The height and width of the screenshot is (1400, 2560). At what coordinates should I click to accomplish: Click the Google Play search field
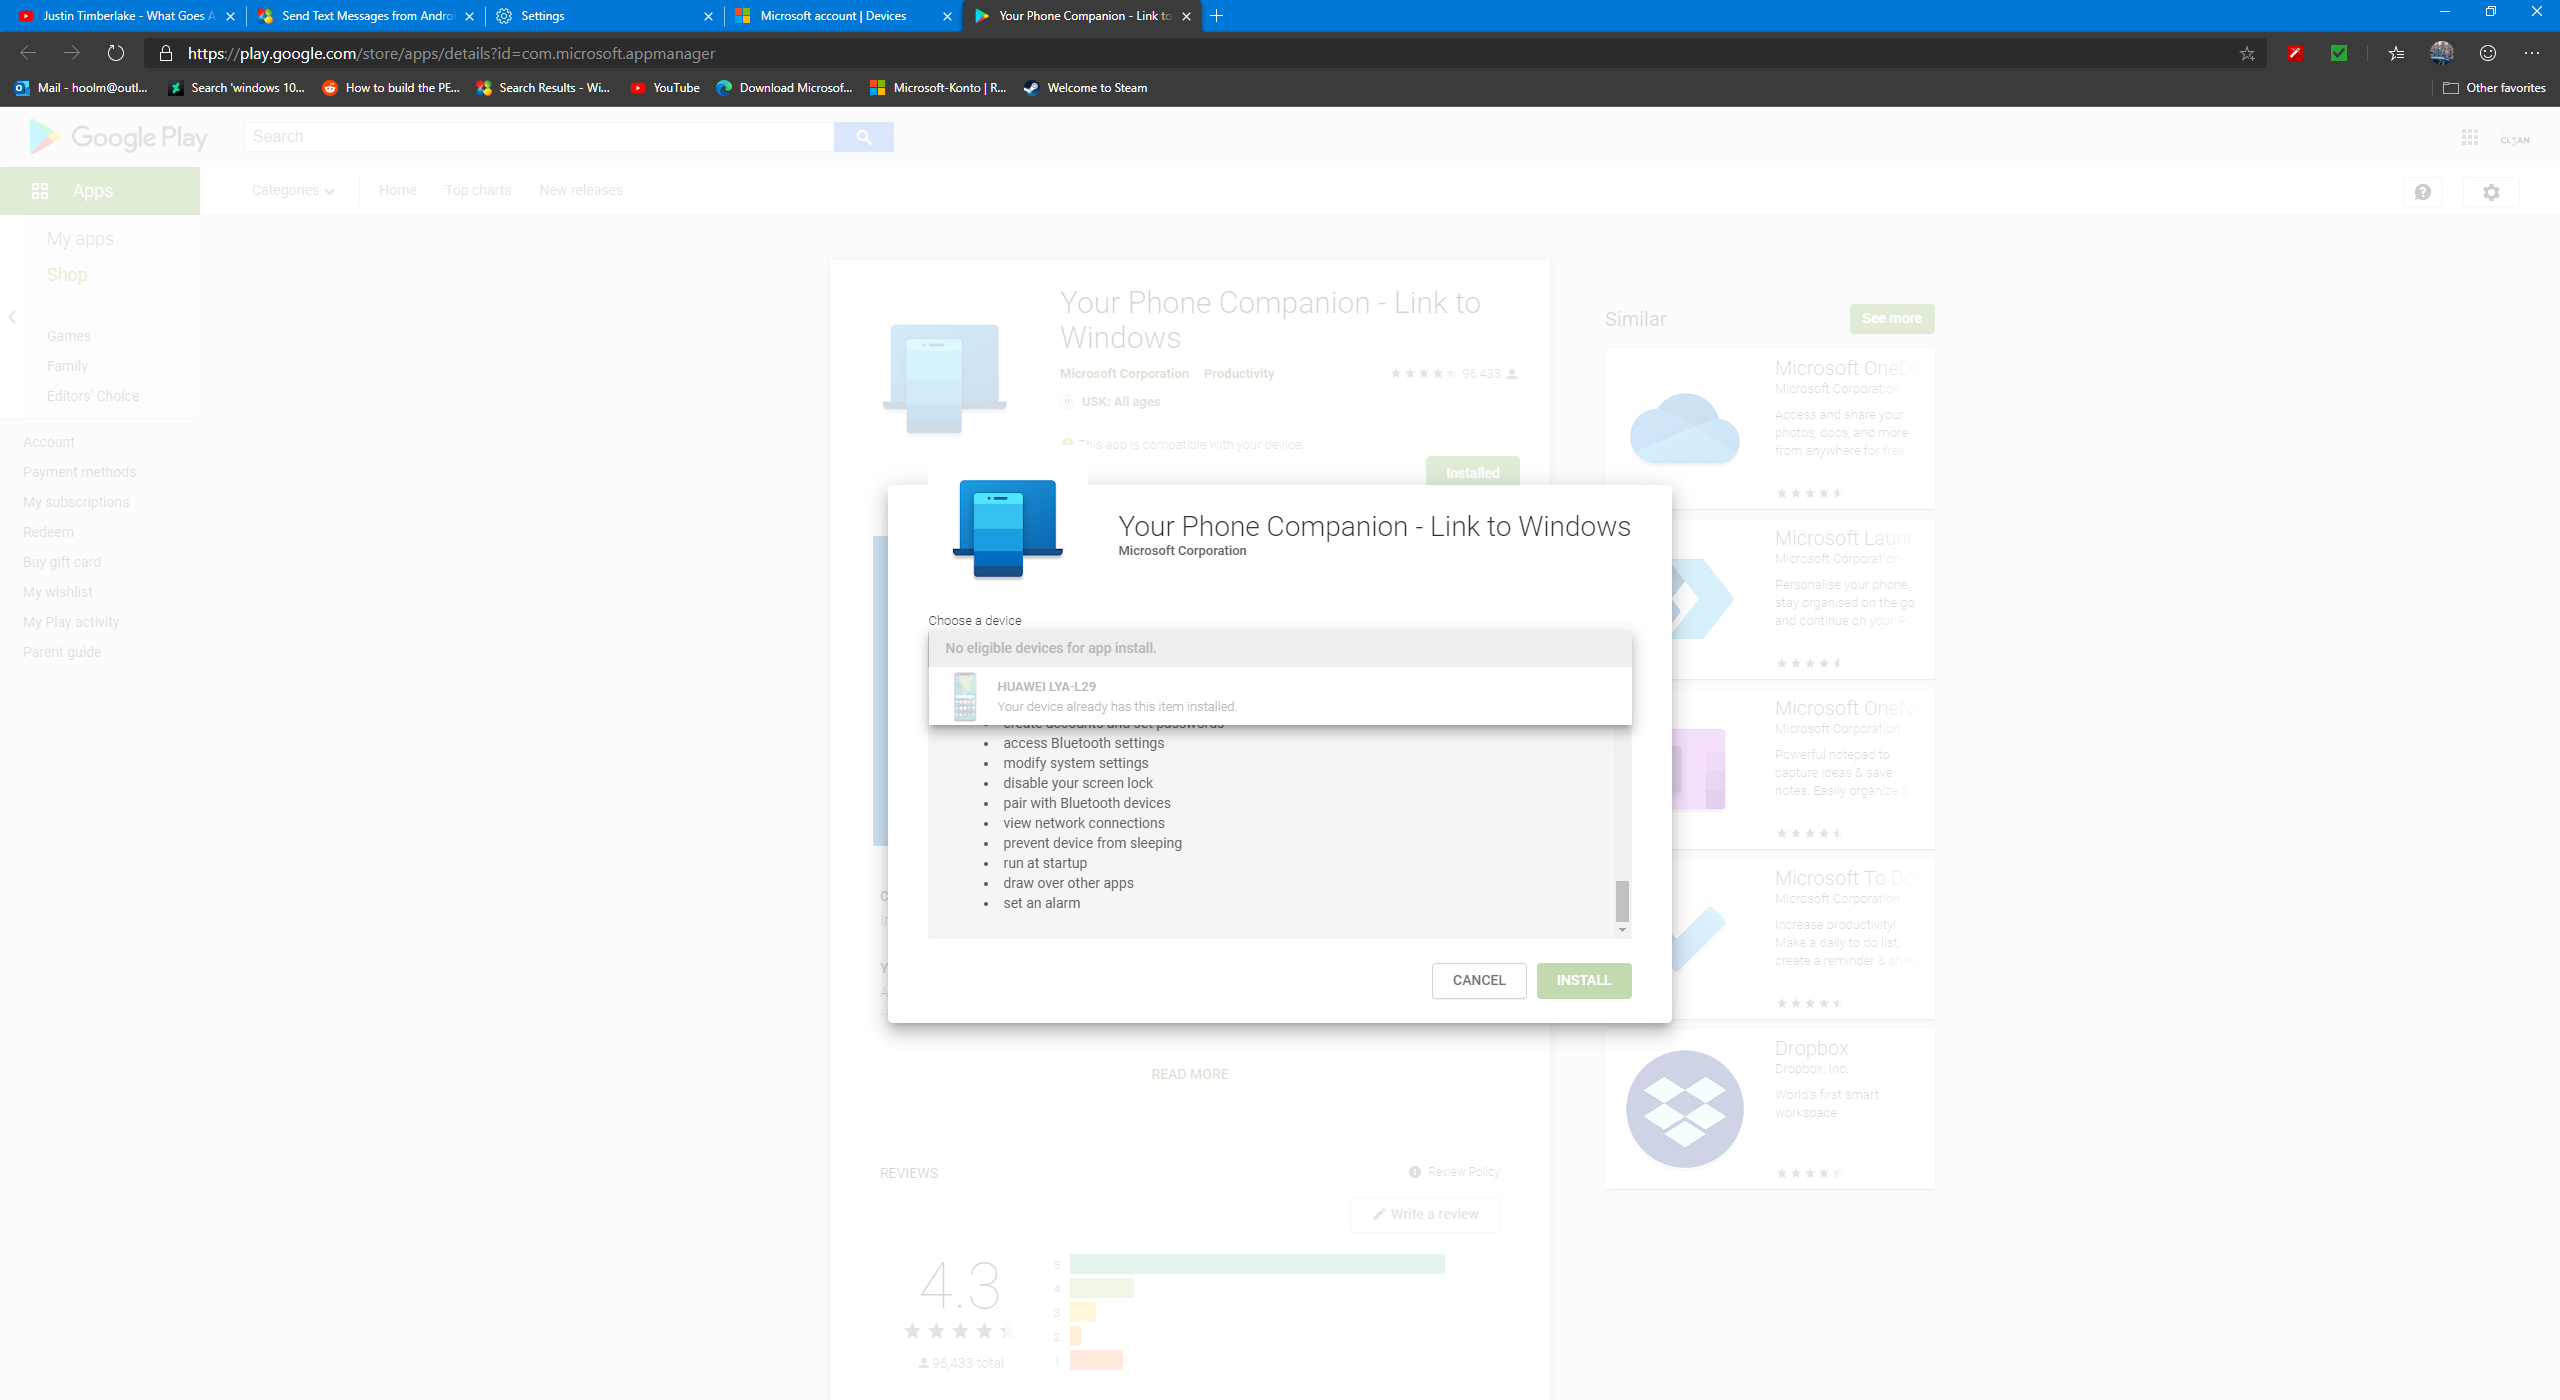click(x=538, y=137)
